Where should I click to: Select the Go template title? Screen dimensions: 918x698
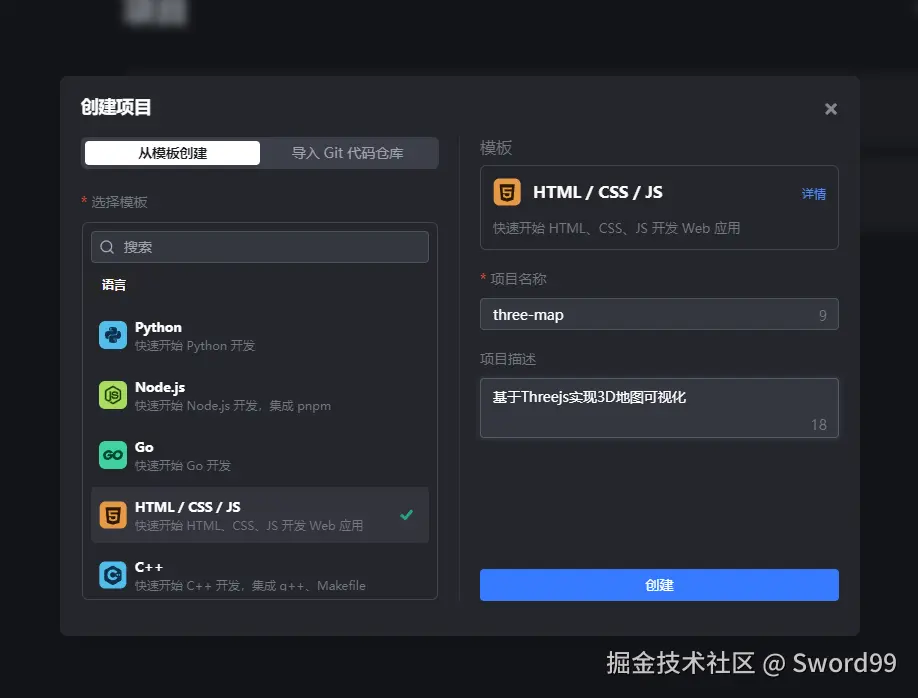click(x=144, y=447)
